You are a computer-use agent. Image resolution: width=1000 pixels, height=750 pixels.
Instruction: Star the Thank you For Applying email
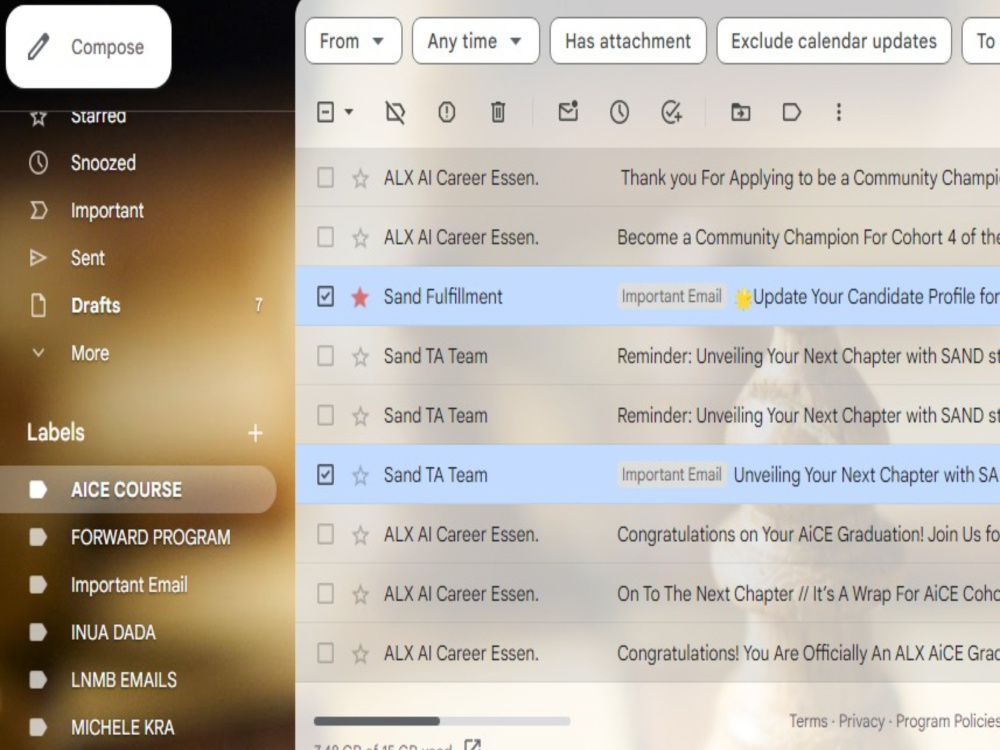point(360,179)
